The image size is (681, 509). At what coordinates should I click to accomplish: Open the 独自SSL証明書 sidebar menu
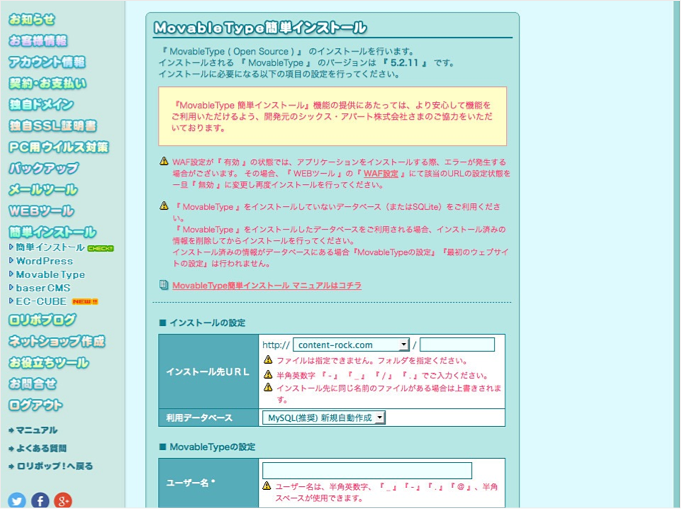pos(53,126)
